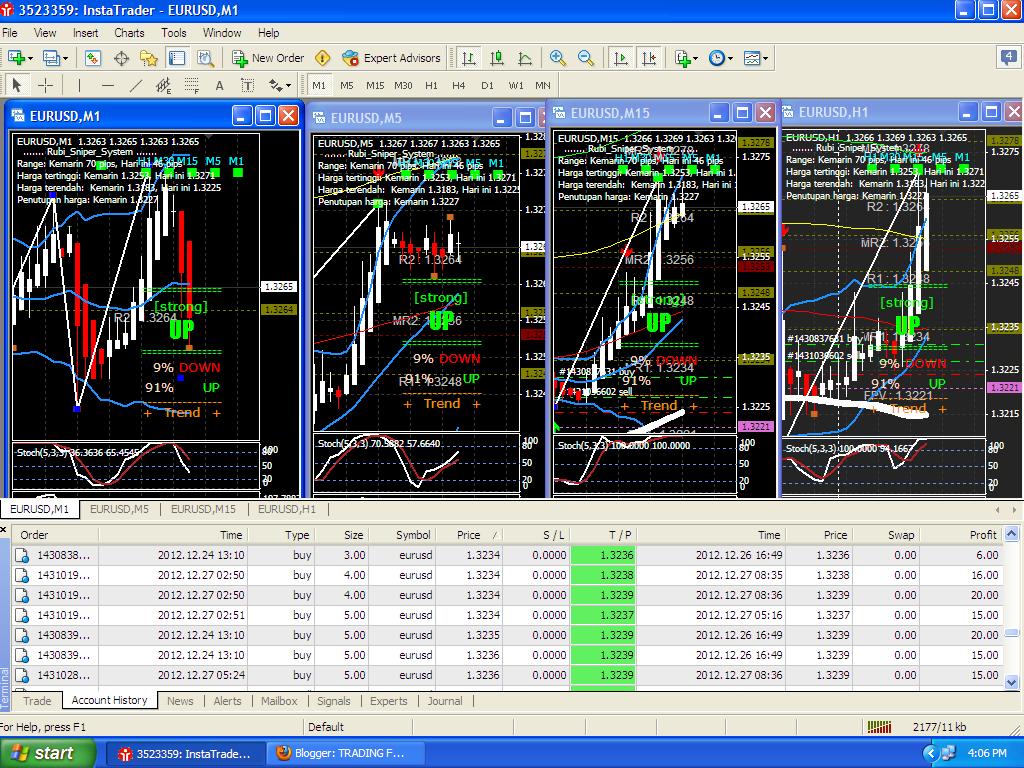The image size is (1024, 768).
Task: Open MetaEditor yellow diamond icon
Action: point(323,58)
